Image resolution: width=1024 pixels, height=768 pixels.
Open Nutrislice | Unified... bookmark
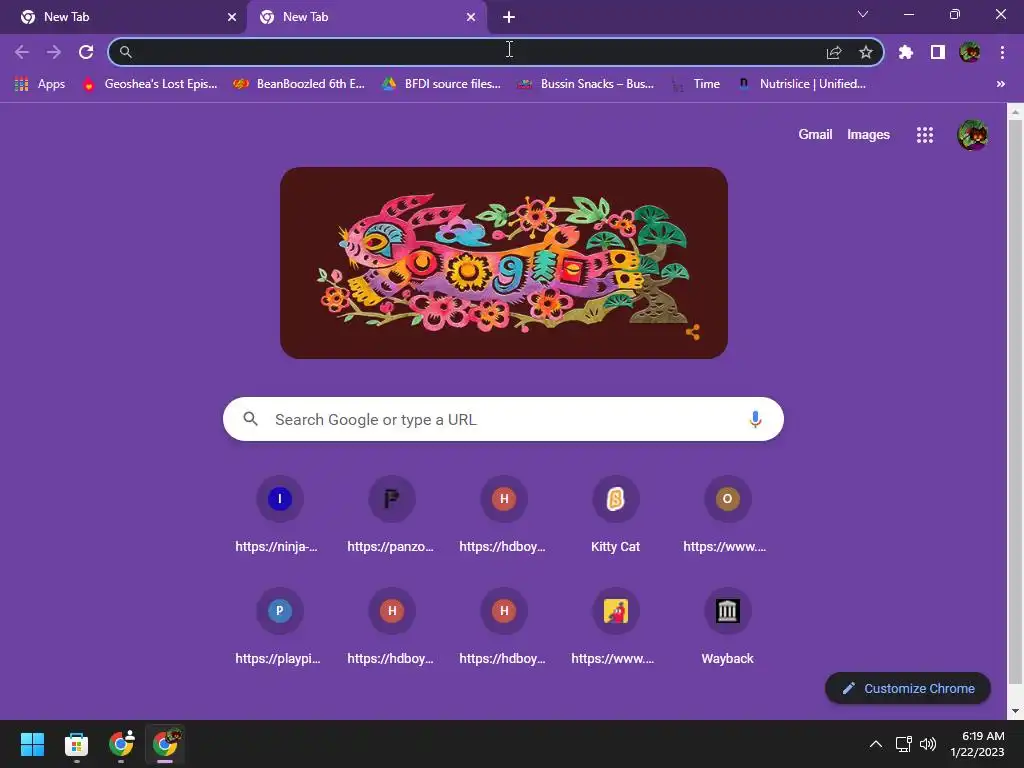click(x=802, y=84)
